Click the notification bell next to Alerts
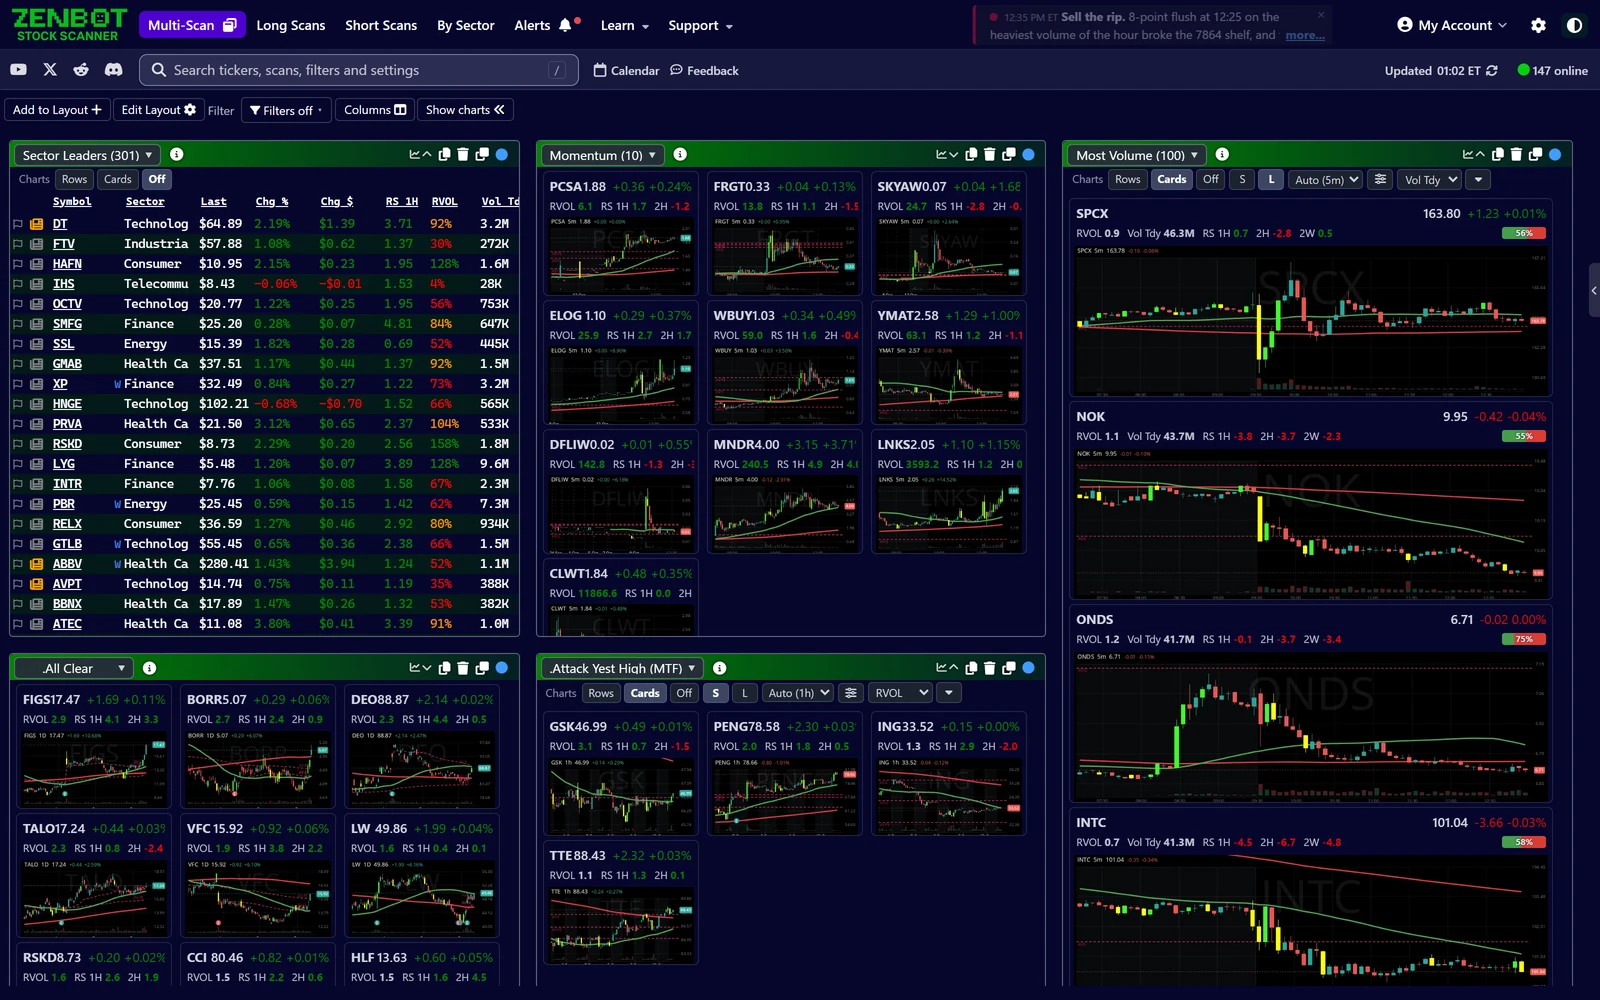The height and width of the screenshot is (1000, 1600). [x=566, y=25]
